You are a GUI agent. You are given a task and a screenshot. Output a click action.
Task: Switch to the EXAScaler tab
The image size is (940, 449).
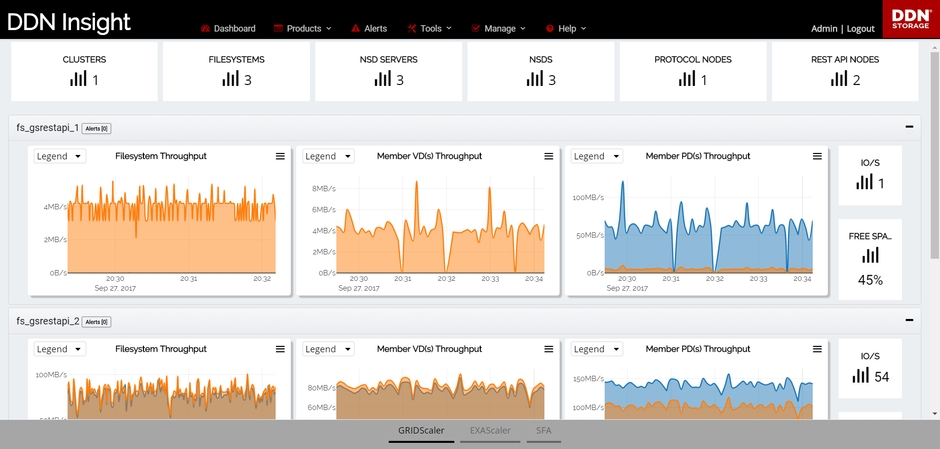[490, 433]
